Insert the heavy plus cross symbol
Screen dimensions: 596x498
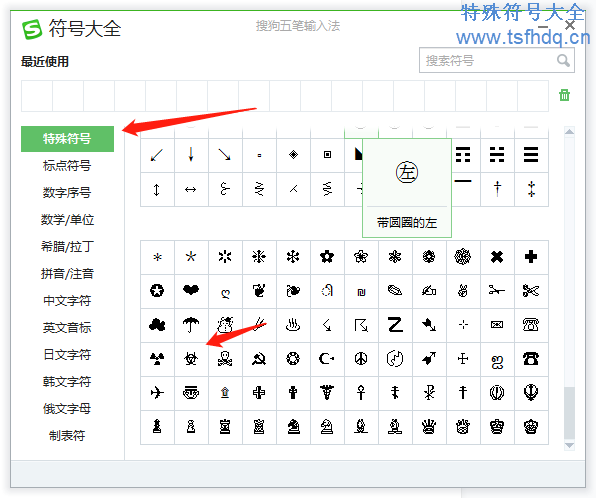531,257
